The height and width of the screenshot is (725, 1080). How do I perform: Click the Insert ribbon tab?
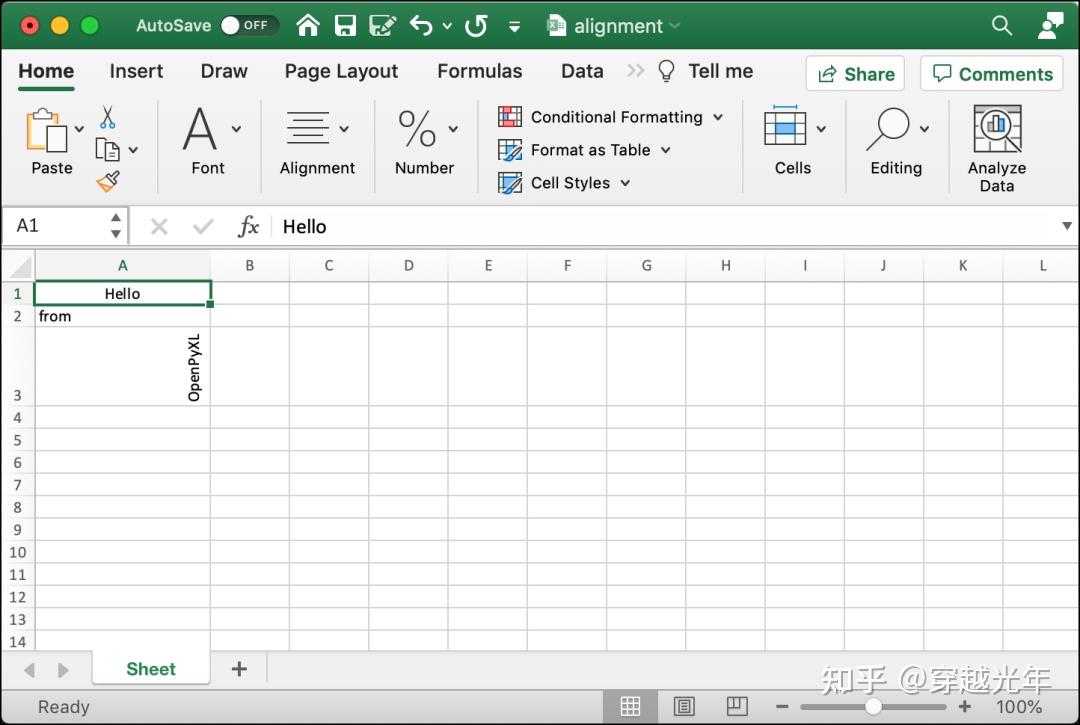click(136, 71)
